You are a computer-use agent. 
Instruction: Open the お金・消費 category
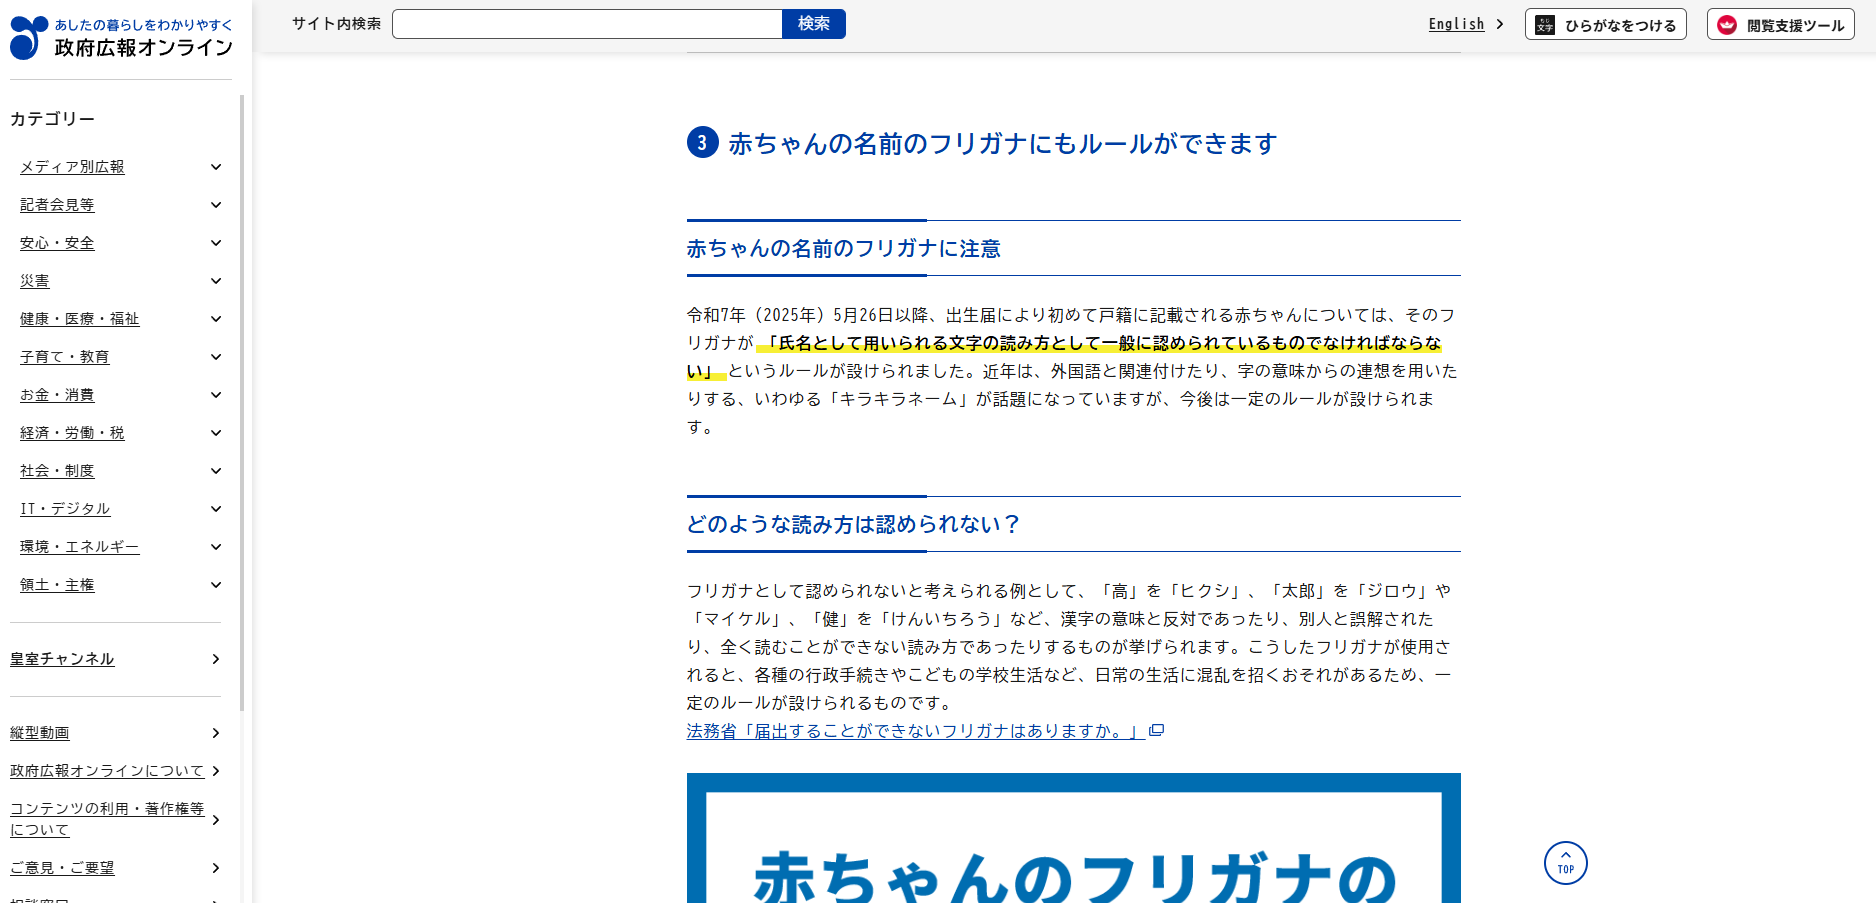tap(57, 395)
